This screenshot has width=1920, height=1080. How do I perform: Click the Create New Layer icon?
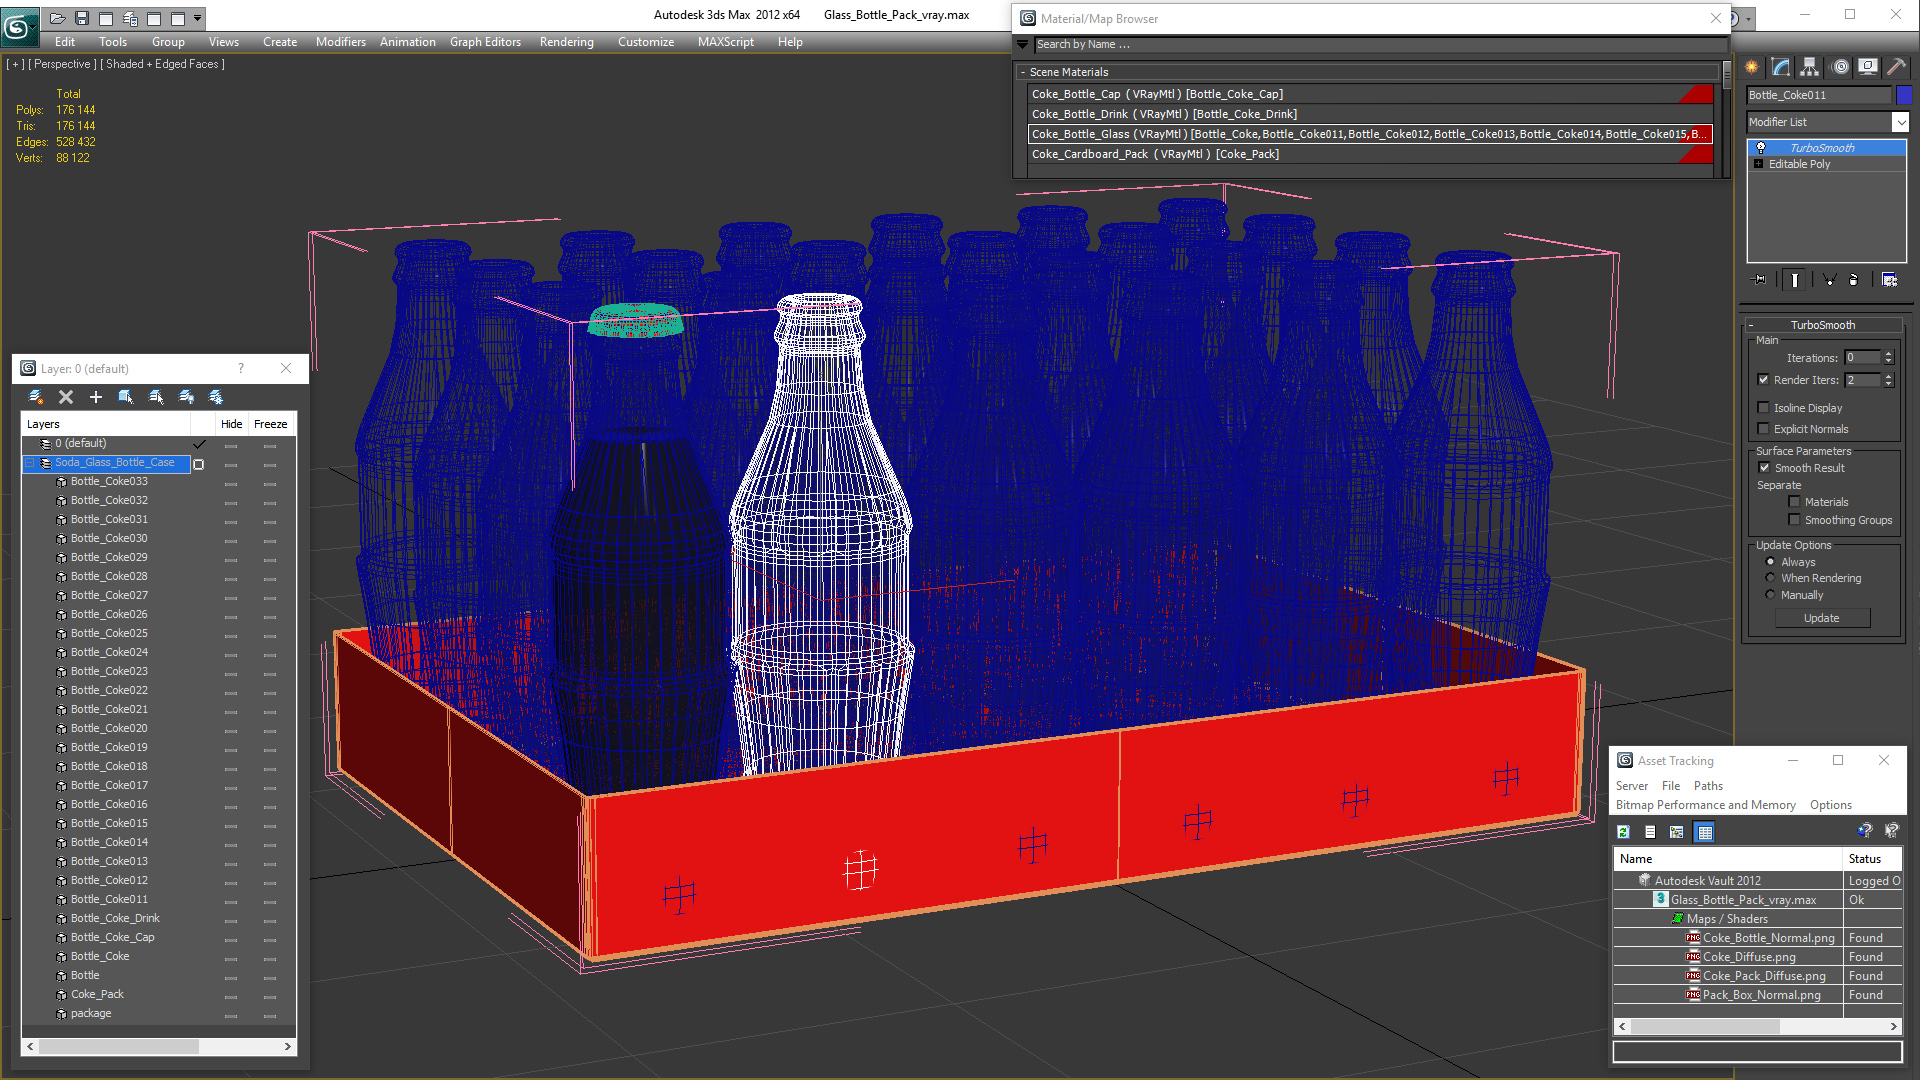[36, 397]
